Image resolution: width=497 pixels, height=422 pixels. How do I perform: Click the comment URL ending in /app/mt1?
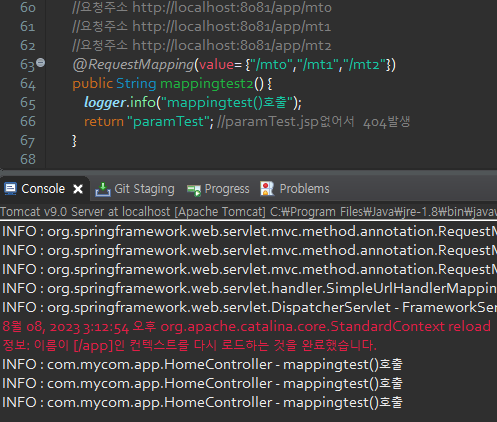point(232,27)
